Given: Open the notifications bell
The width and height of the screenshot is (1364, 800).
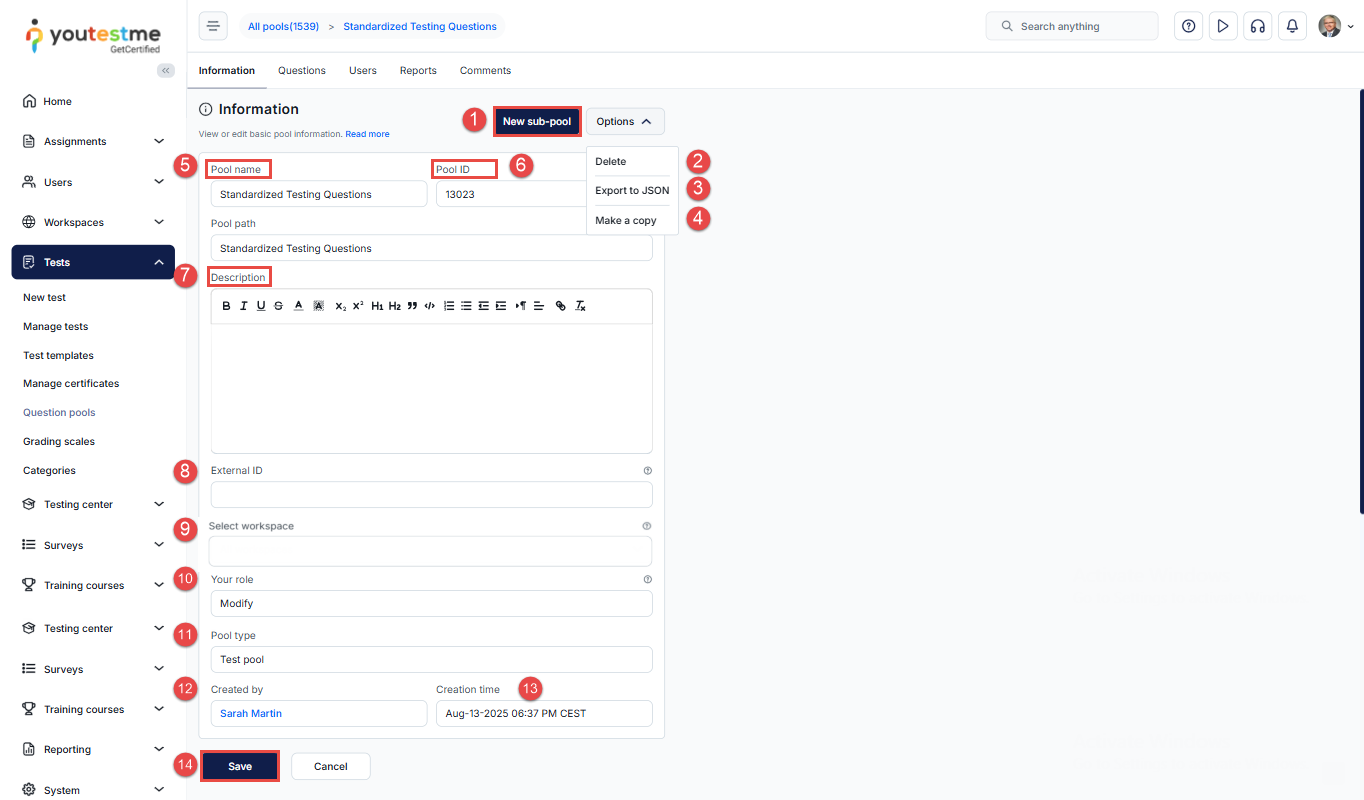Looking at the screenshot, I should click(1292, 26).
